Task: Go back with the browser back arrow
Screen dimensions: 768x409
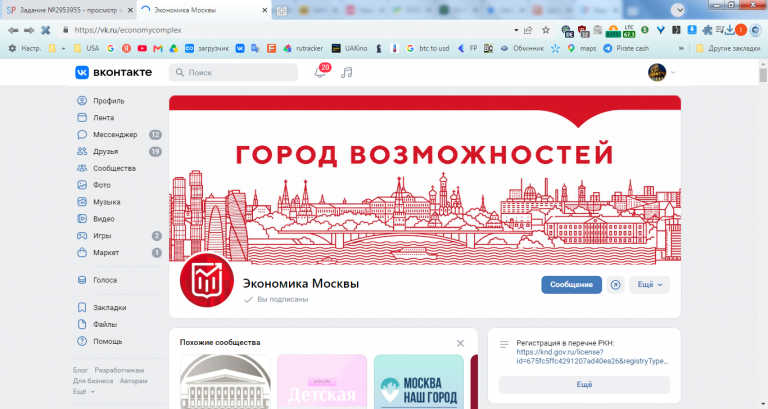Action: 13,30
